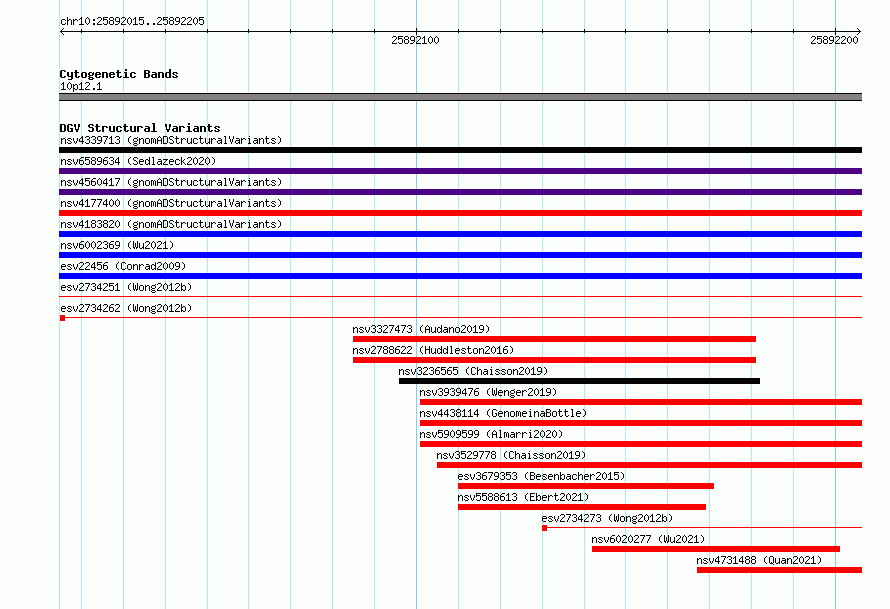Click the red bar of nsv4438114
Screen dimensions: 890x609
coord(641,423)
